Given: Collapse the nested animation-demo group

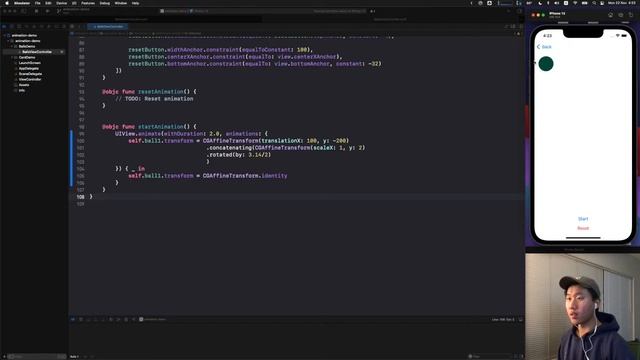Looking at the screenshot, I should coord(8,41).
